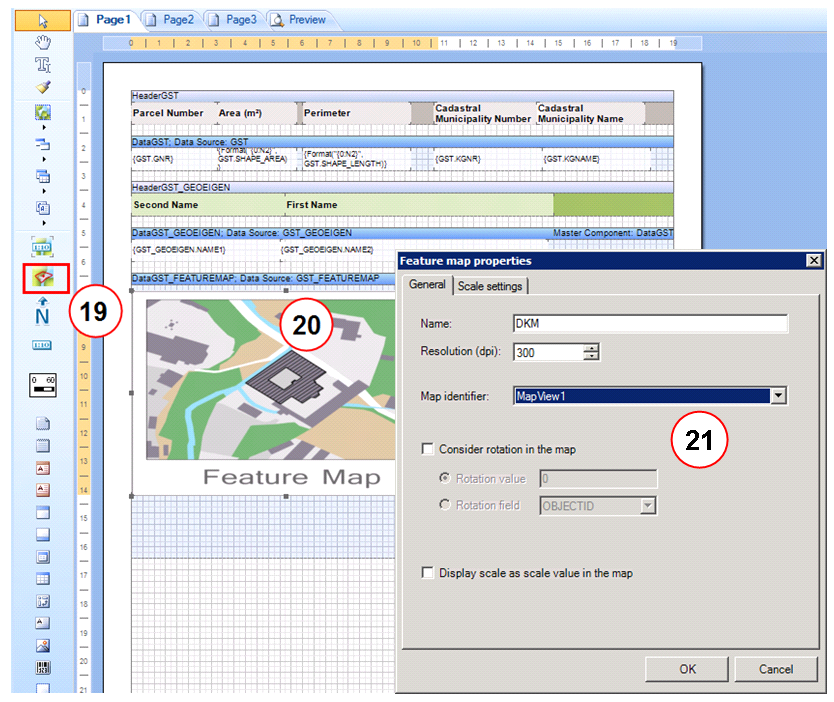Select the text tool
This screenshot has height=702, width=834.
pyautogui.click(x=42, y=62)
